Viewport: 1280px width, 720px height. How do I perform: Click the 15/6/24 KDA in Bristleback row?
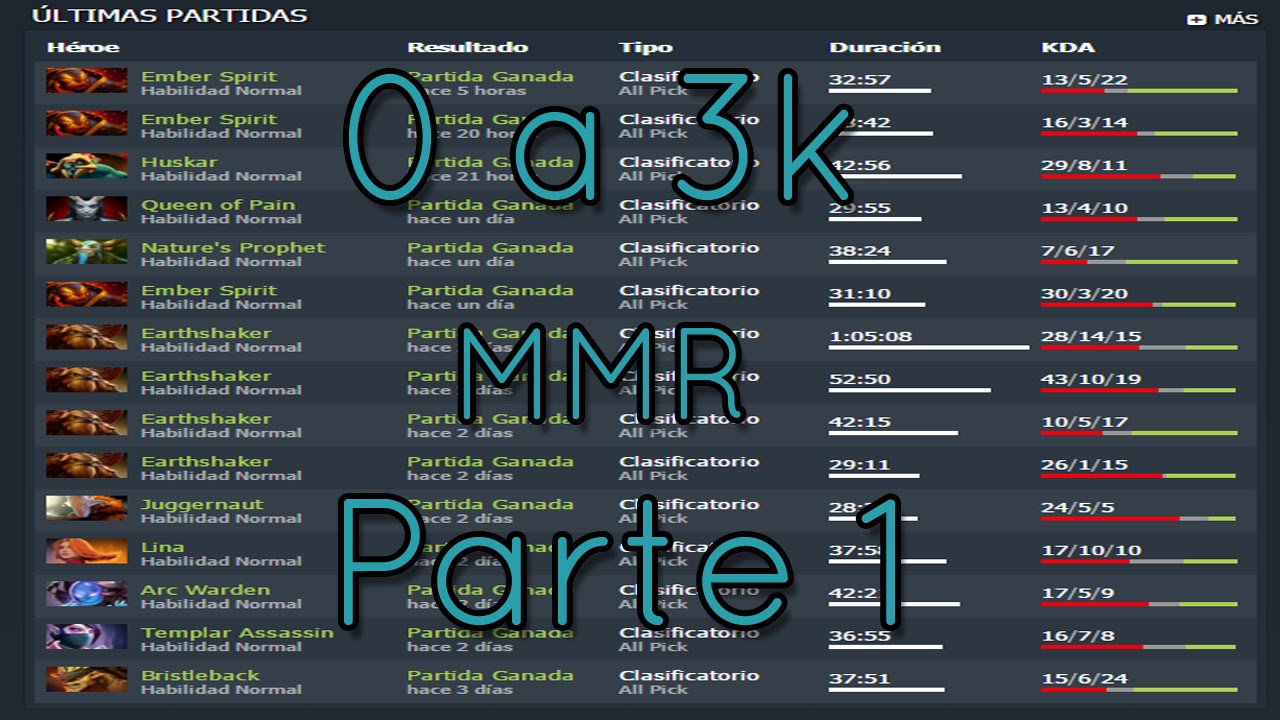coord(1084,679)
